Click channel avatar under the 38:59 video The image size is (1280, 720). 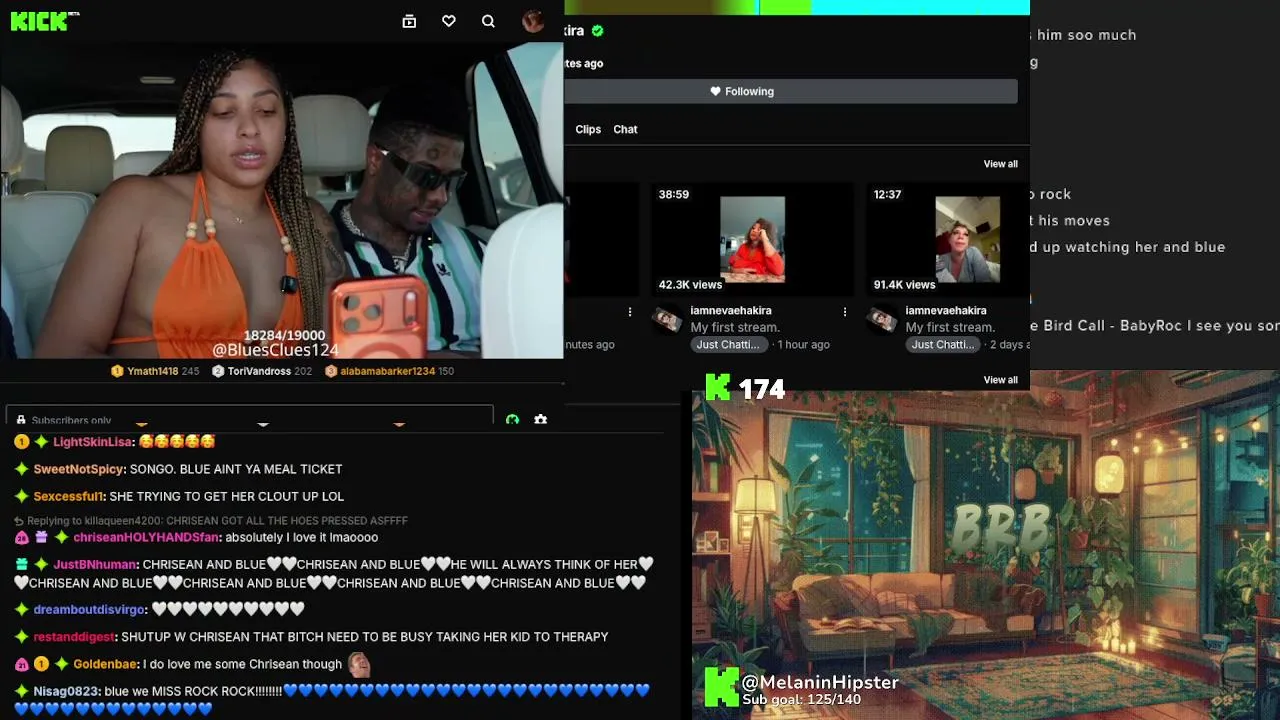666,320
